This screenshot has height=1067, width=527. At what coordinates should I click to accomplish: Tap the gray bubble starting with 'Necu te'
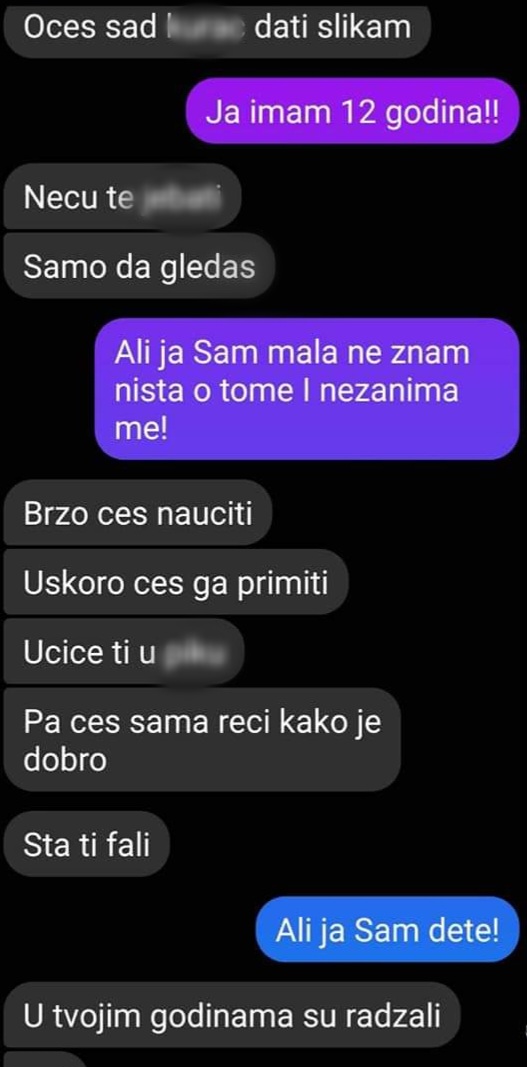123,197
